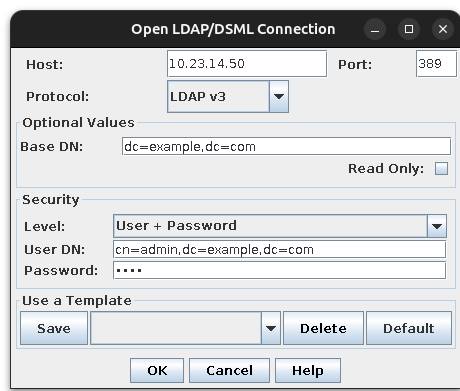Enable the Read Only checkbox
The image size is (460, 391).
pyautogui.click(x=441, y=168)
